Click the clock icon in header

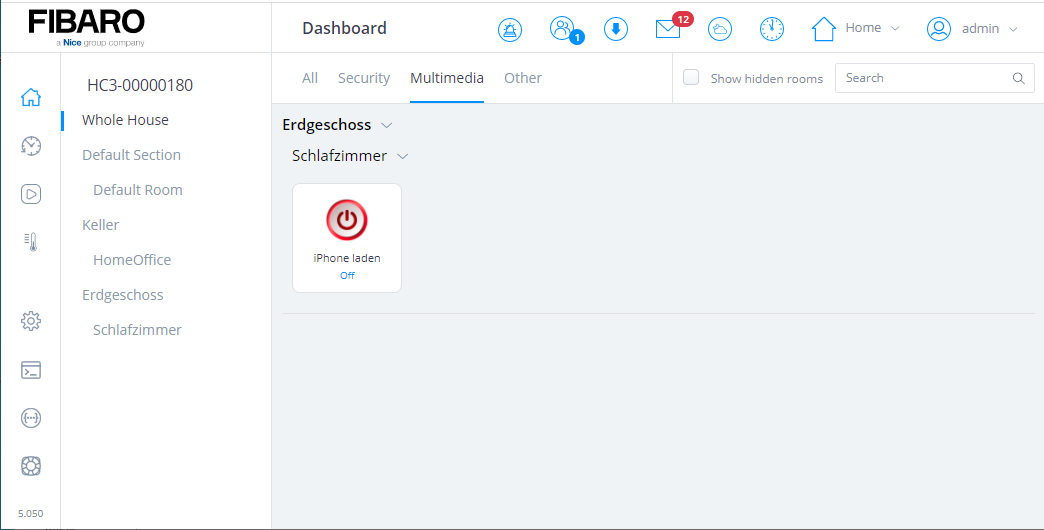[772, 29]
